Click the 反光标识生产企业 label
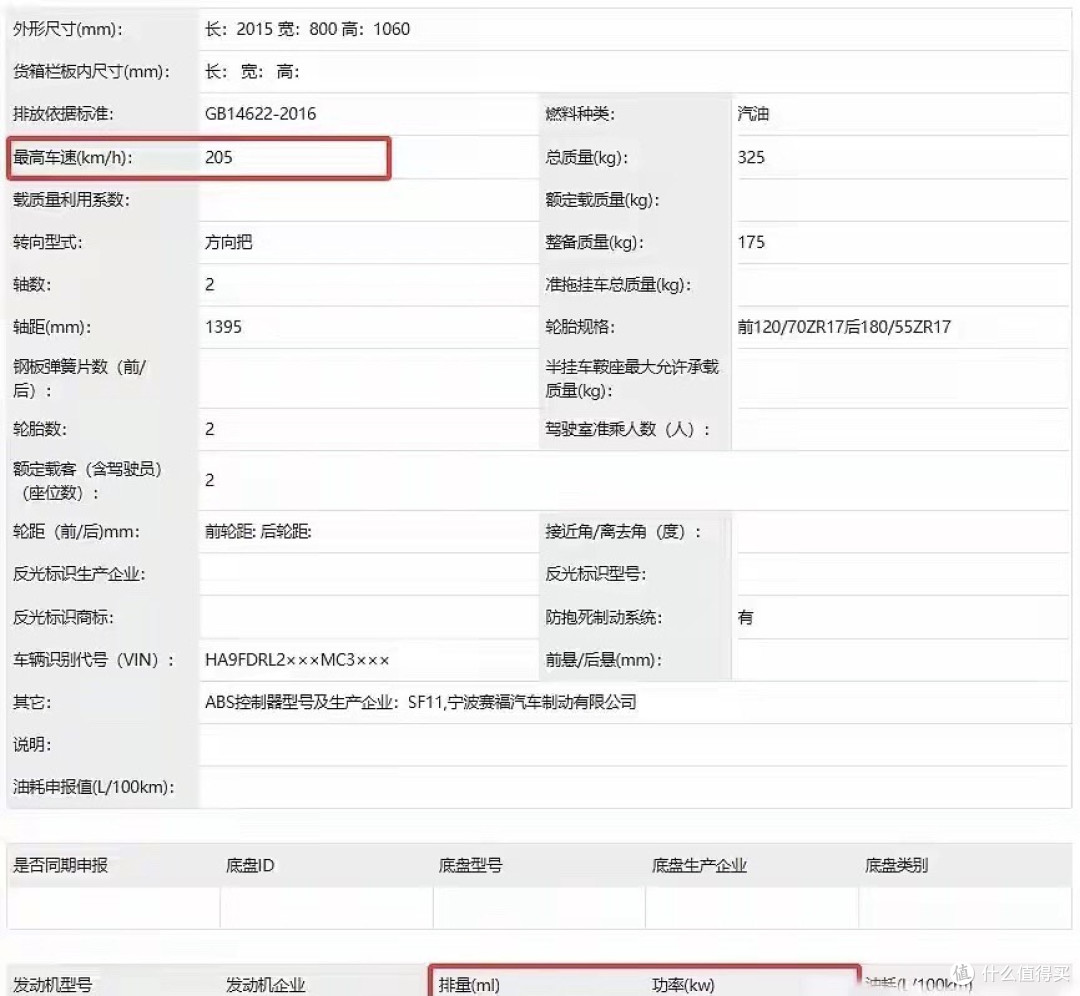Image resolution: width=1080 pixels, height=996 pixels. [79, 574]
